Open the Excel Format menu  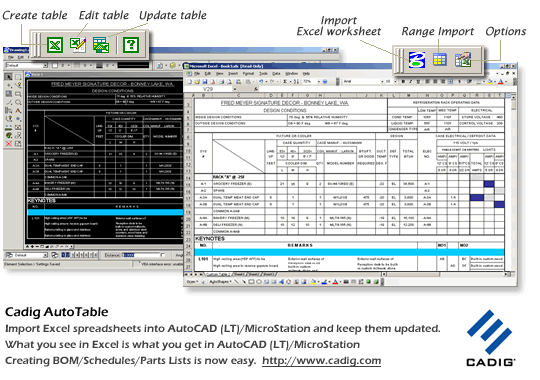[x=248, y=74]
